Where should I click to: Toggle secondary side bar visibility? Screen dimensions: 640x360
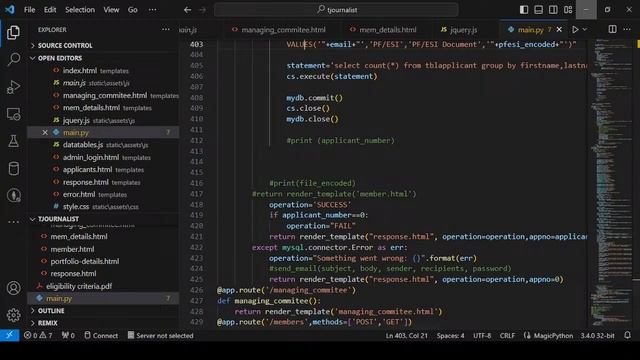[x=553, y=10]
